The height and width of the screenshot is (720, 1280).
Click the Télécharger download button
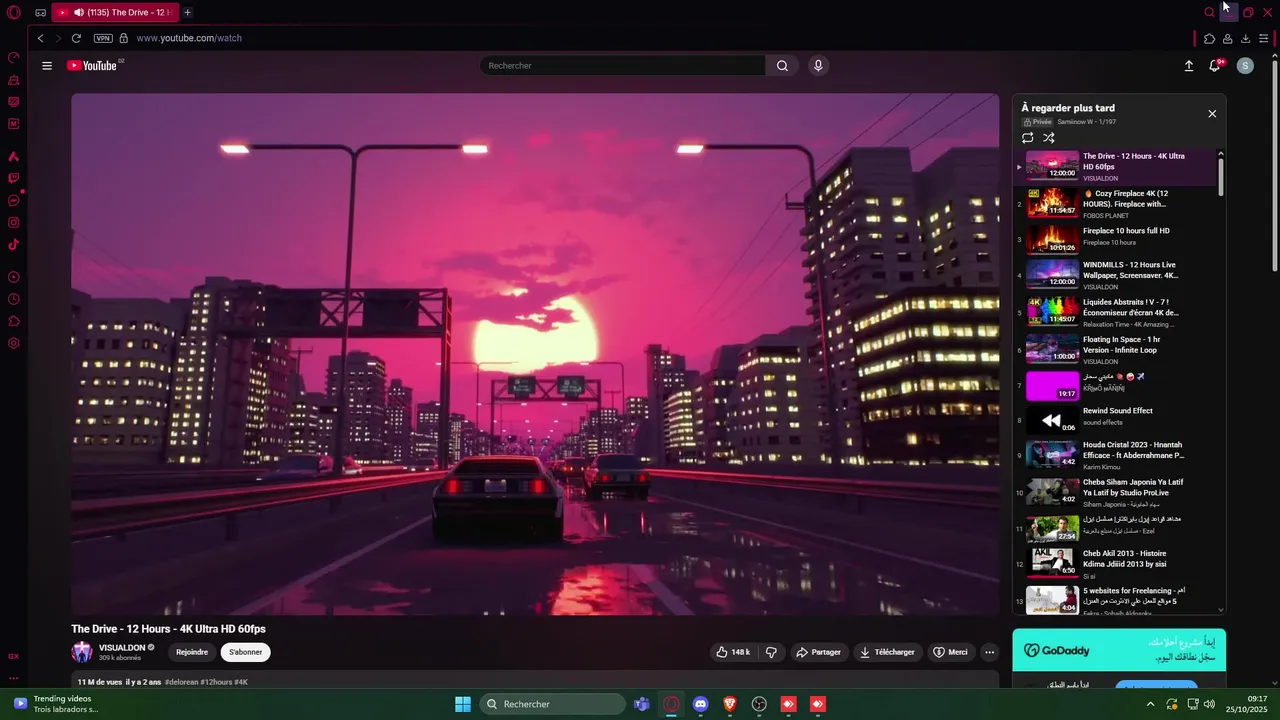(887, 652)
